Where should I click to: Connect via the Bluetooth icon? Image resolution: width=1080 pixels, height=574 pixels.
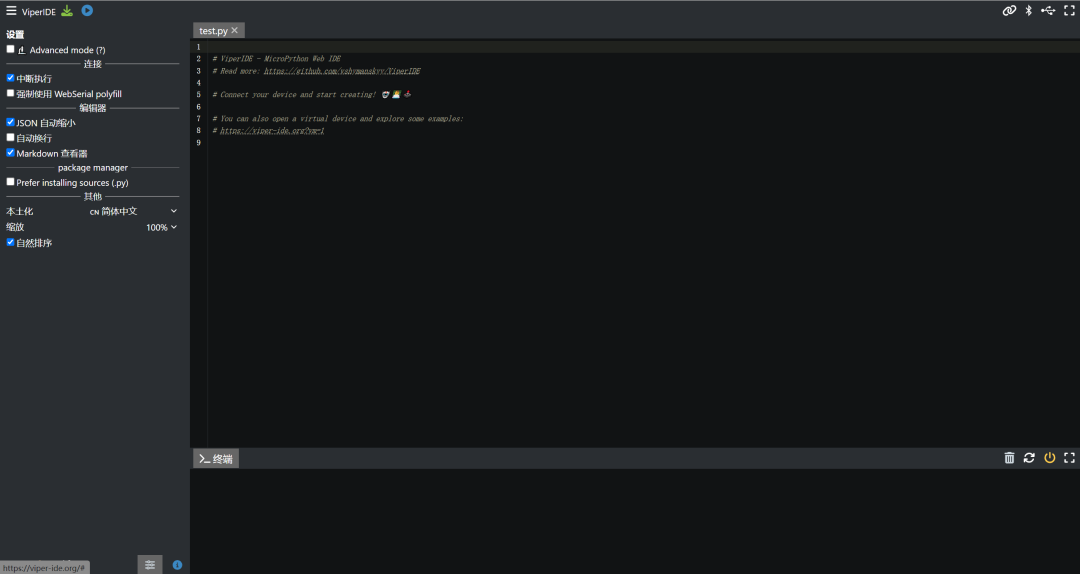[x=1028, y=11]
